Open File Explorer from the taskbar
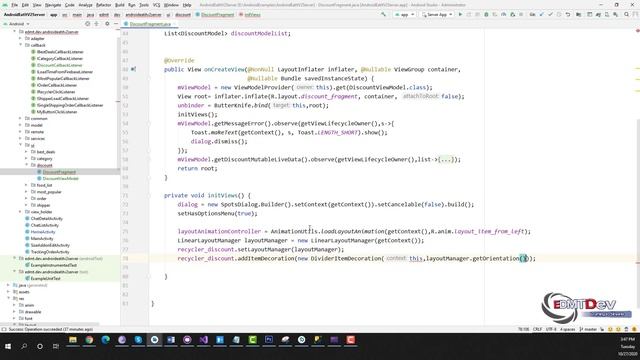Image resolution: width=640 pixels, height=360 pixels. pos(73,340)
